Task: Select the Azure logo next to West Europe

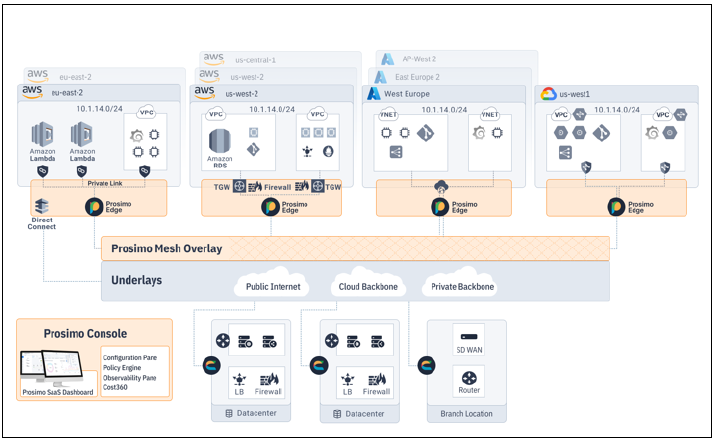Action: tap(374, 93)
